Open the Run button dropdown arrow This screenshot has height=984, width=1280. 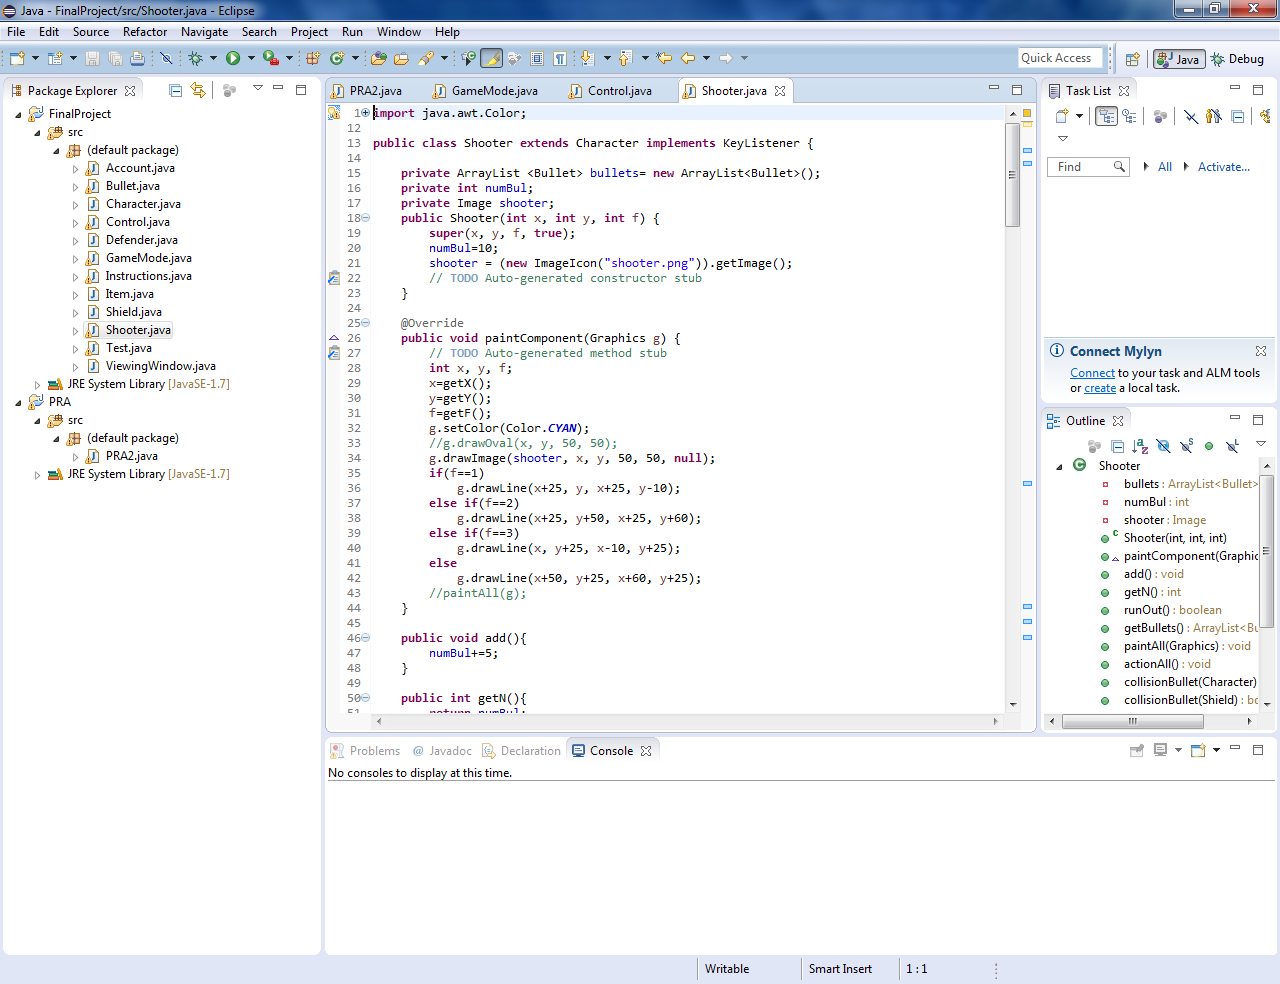coord(249,59)
